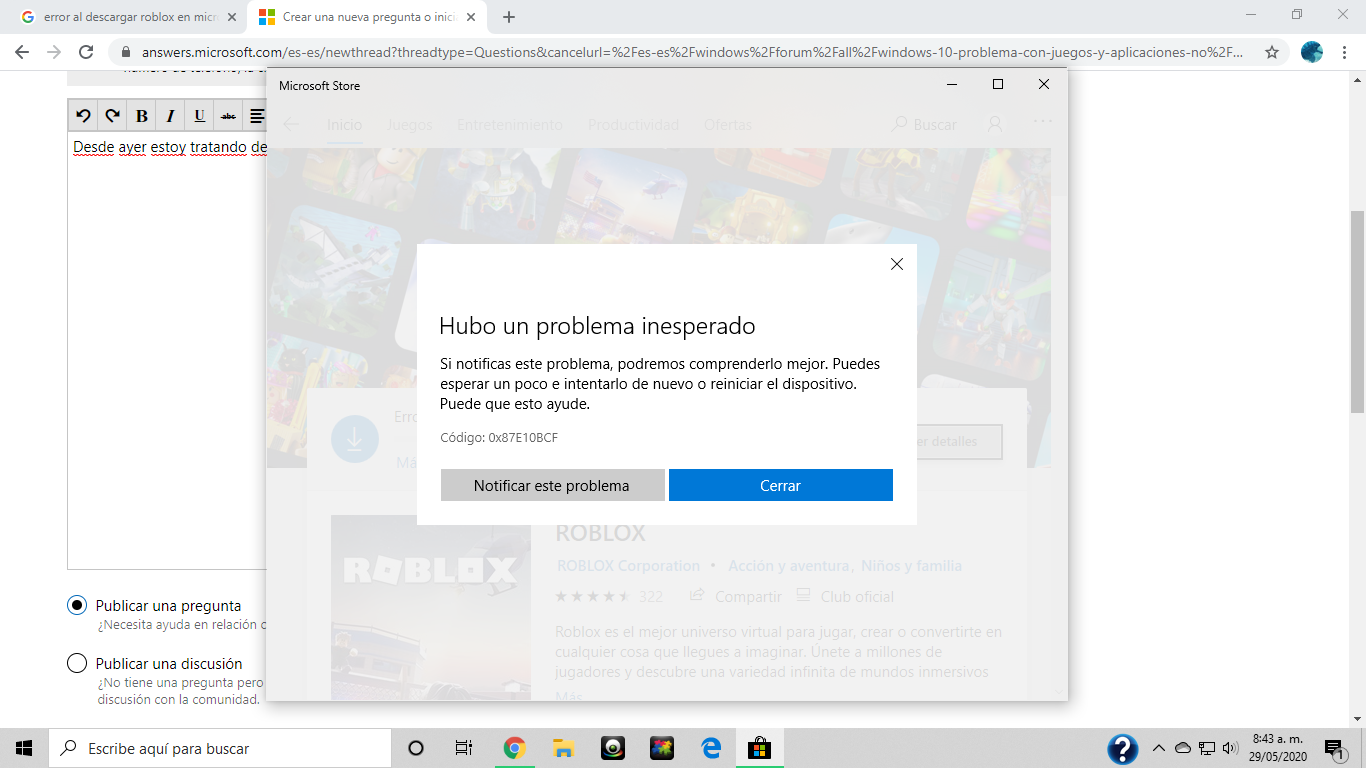Open blue help question mark tray icon
The image size is (1366, 768).
(x=1123, y=749)
